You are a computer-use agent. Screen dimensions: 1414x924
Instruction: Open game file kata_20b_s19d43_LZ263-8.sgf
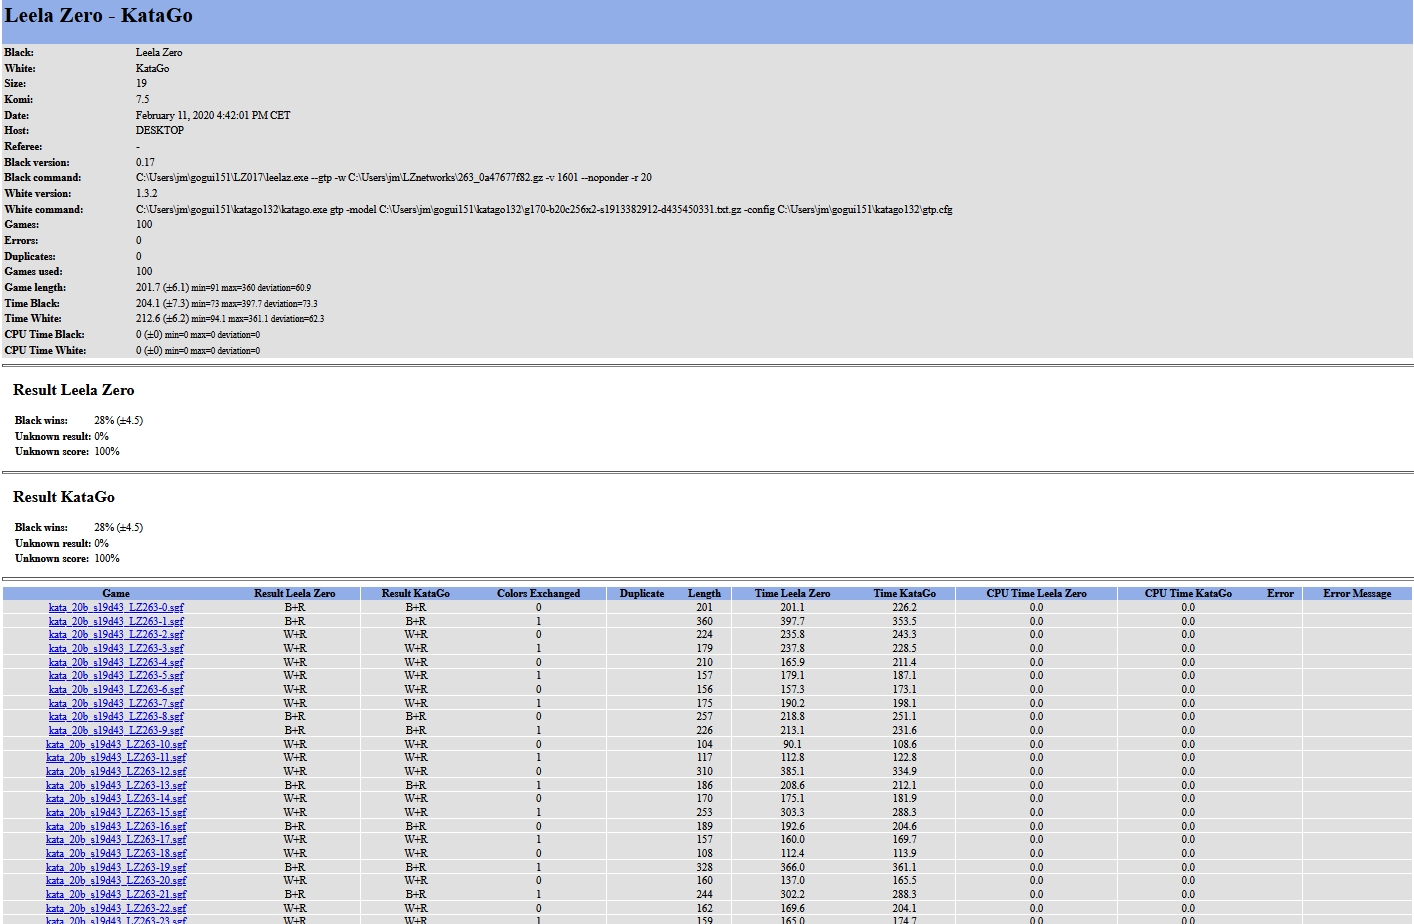(x=116, y=716)
